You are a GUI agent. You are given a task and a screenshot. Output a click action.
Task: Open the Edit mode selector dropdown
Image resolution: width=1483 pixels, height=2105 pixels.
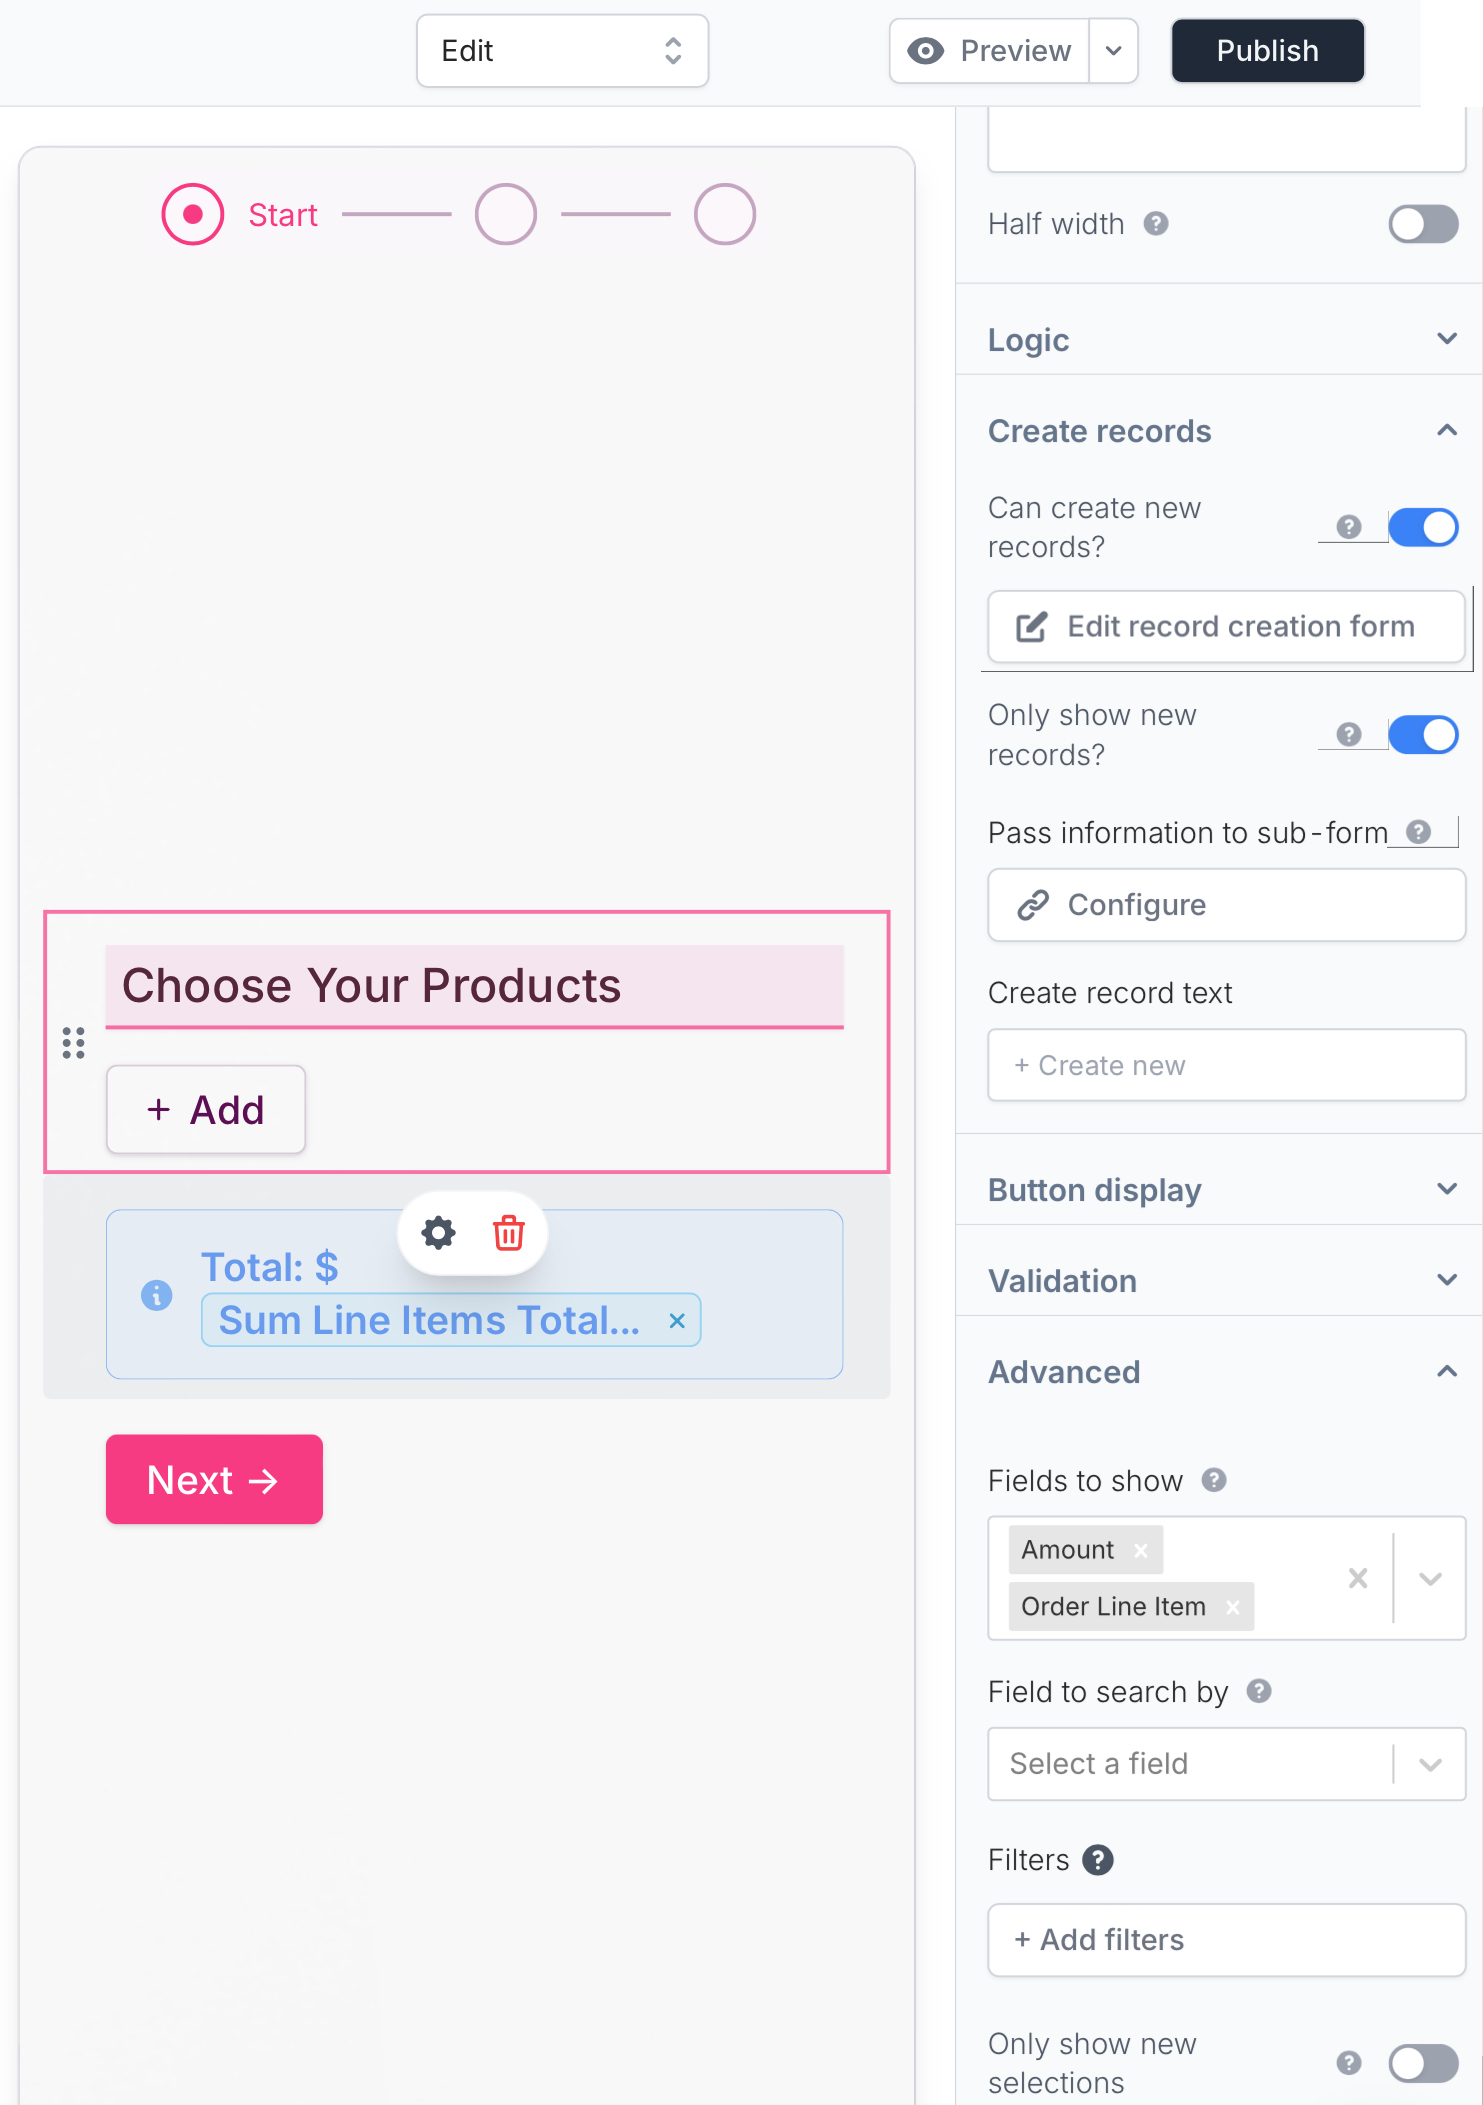[x=562, y=51]
